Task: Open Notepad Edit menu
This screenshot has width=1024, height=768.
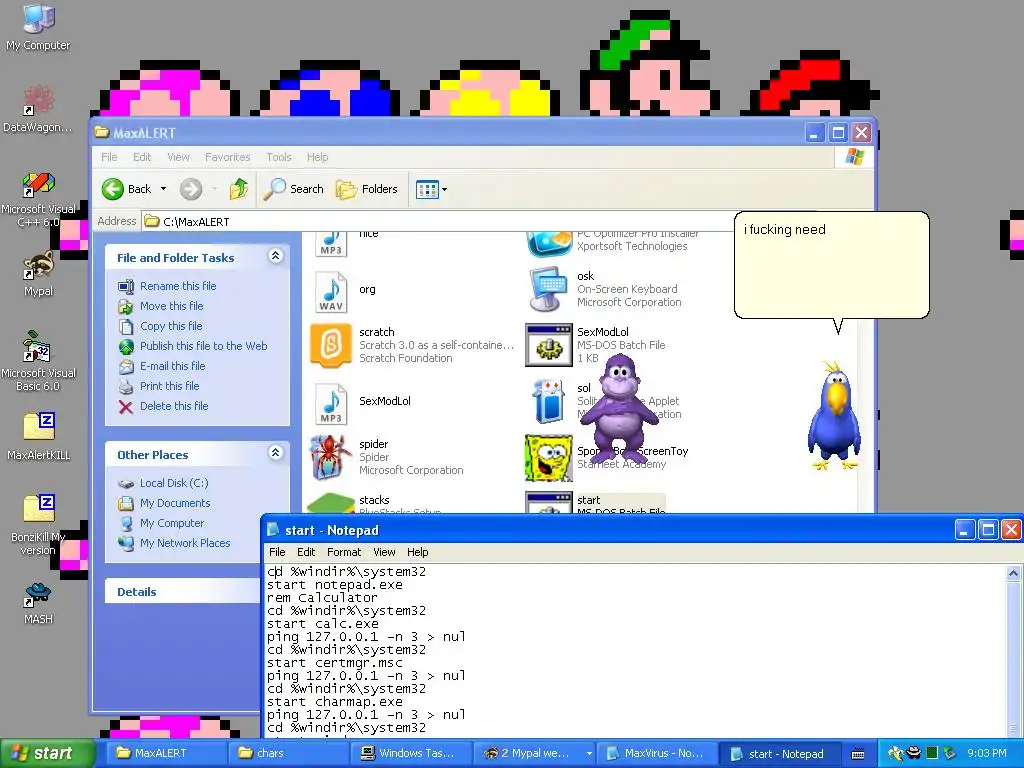Action: 306,552
